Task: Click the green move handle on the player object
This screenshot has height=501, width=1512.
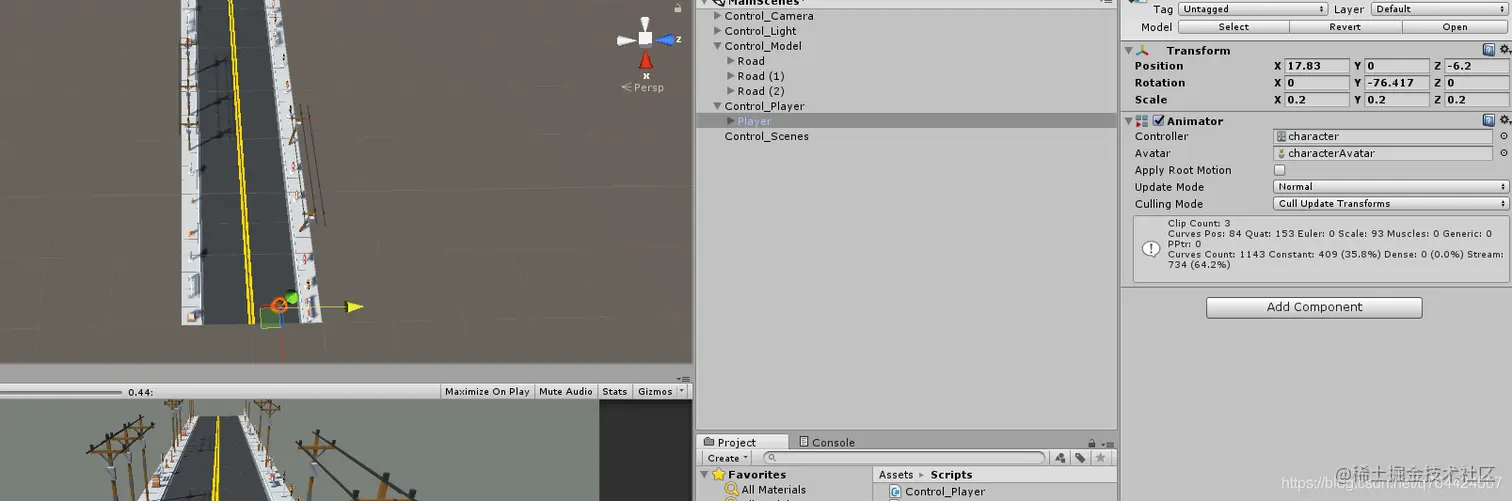Action: click(x=292, y=297)
